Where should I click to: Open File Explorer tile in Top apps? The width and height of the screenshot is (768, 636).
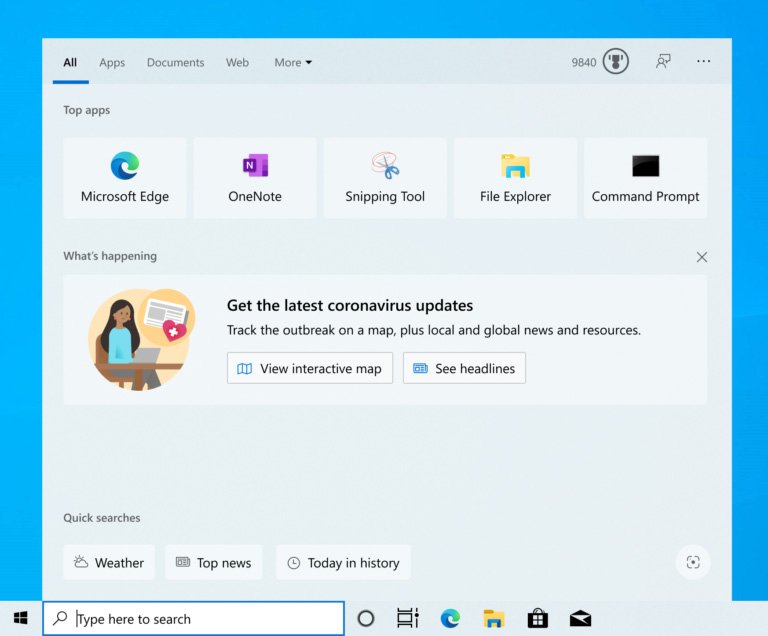pyautogui.click(x=515, y=178)
